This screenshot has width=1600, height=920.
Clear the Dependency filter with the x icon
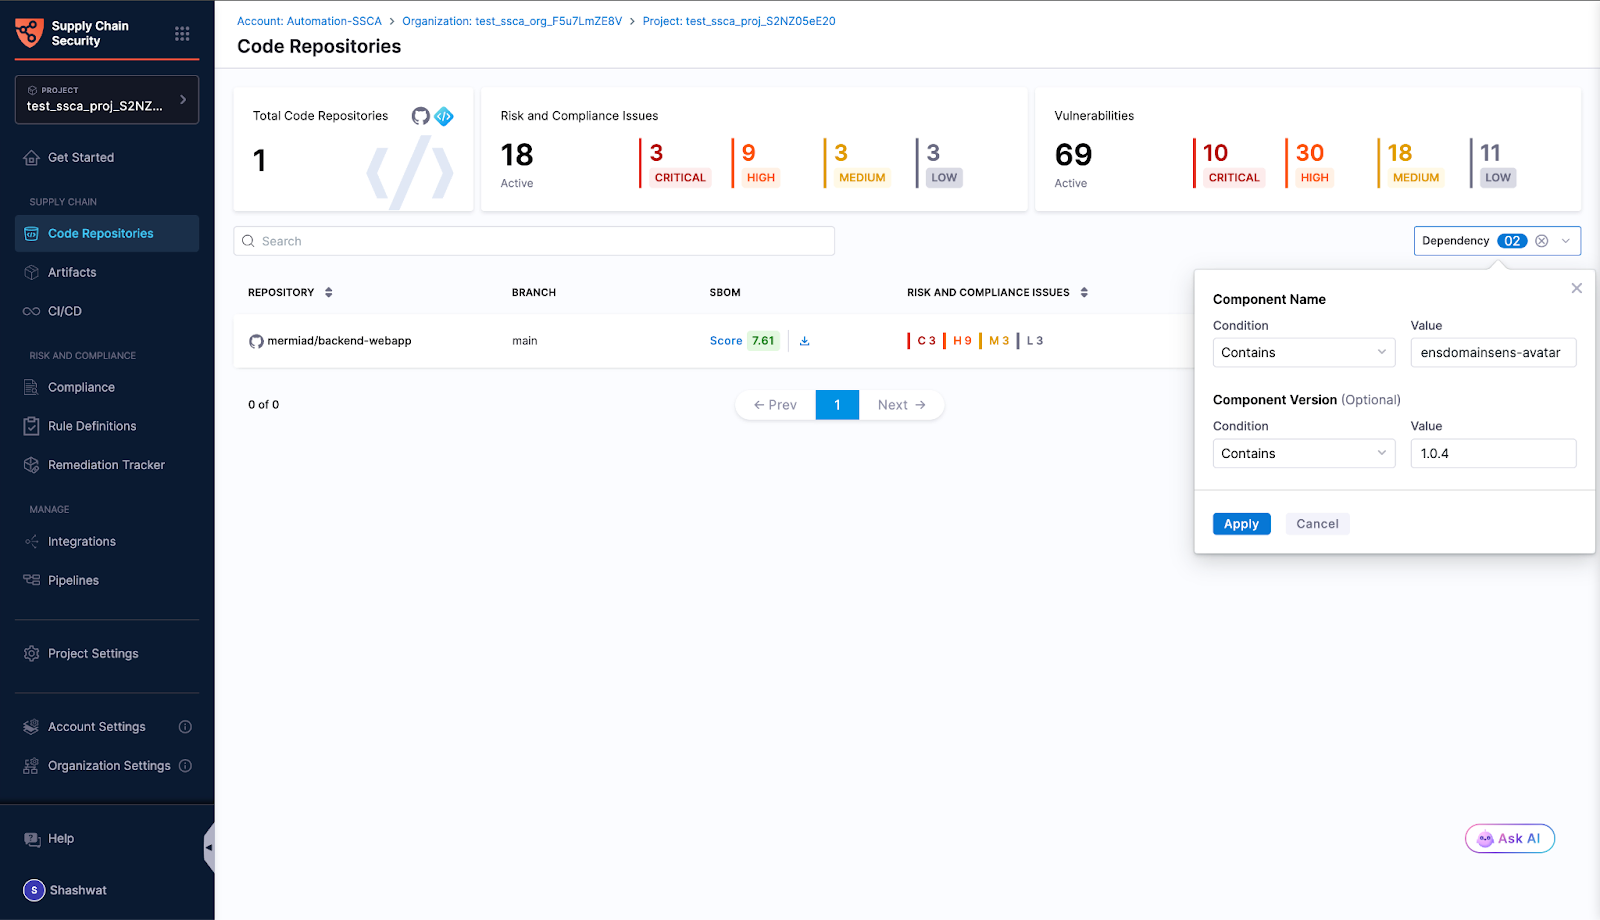1542,241
